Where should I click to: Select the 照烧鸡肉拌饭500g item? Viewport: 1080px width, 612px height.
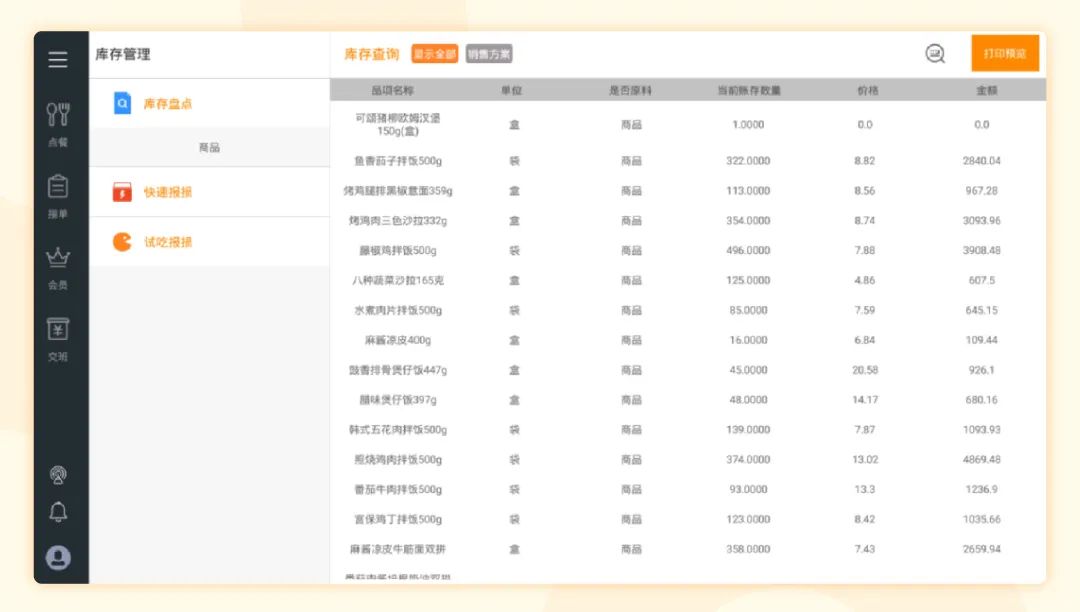(x=398, y=460)
